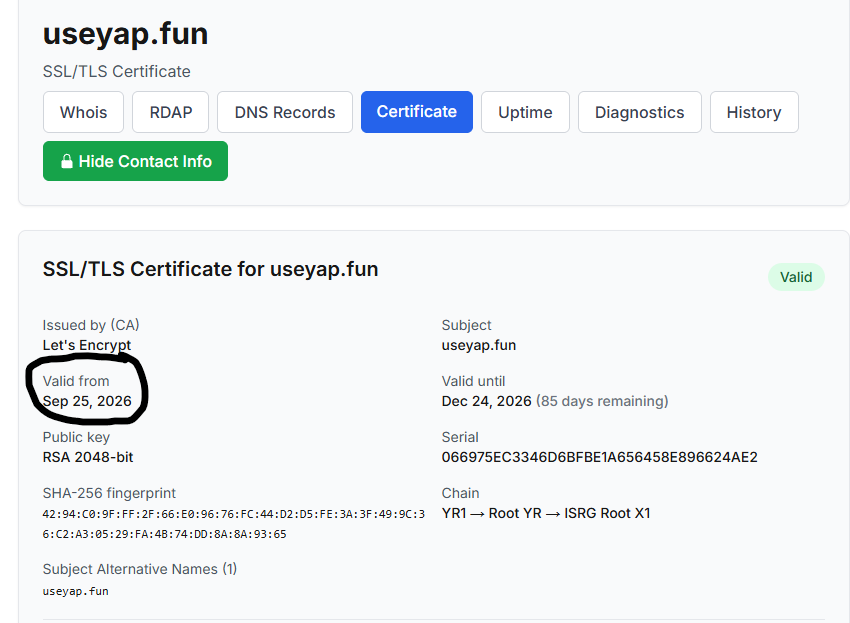The width and height of the screenshot is (850, 623).
Task: Click the Valid until label
Action: (473, 381)
